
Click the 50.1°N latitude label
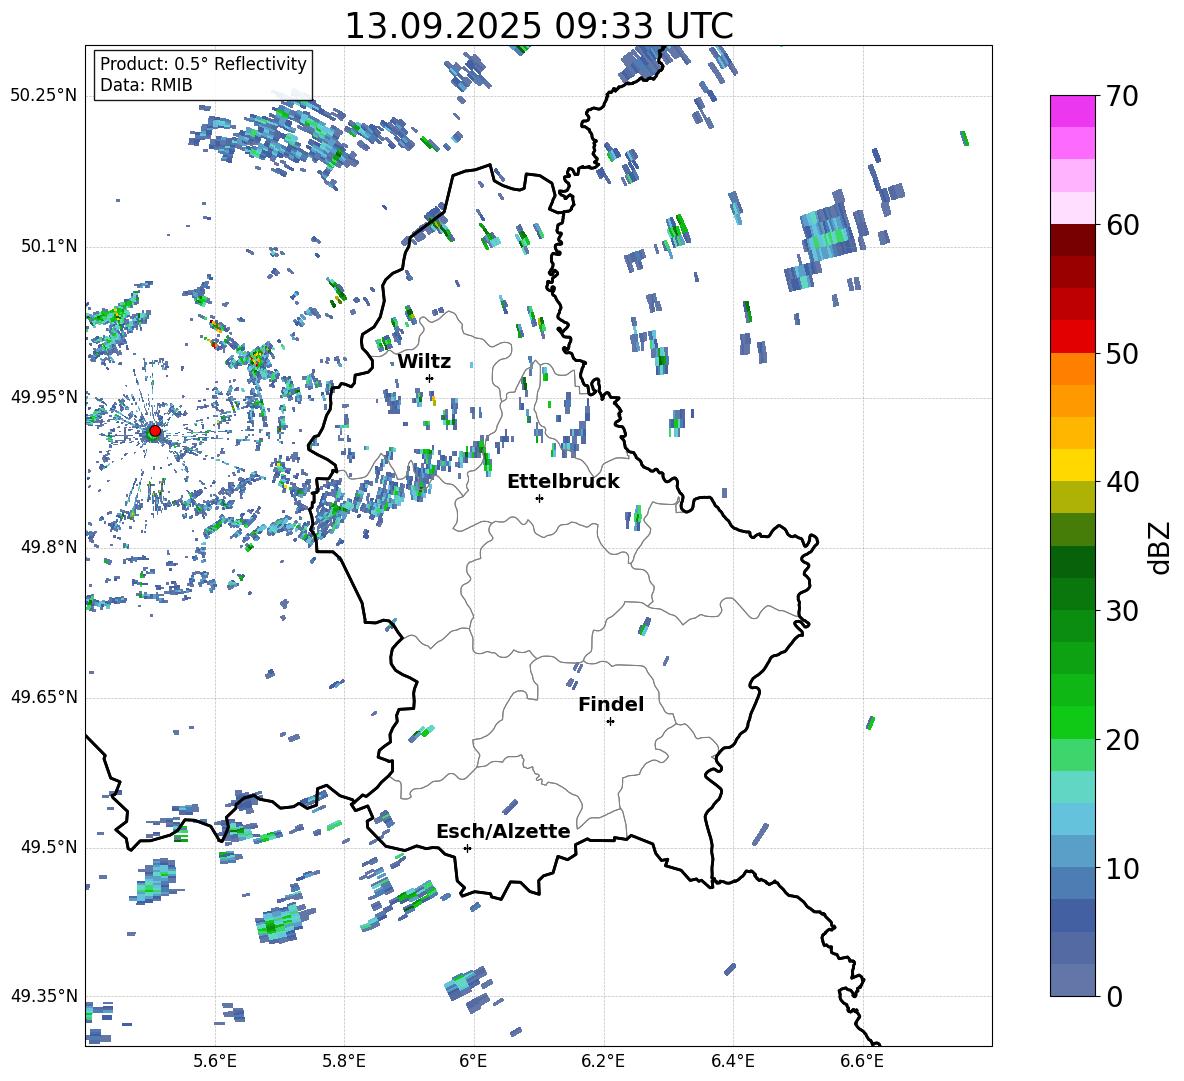point(48,246)
